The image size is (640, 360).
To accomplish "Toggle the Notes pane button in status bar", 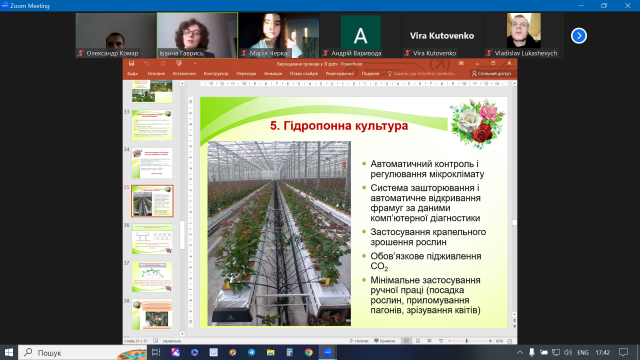I will [359, 341].
